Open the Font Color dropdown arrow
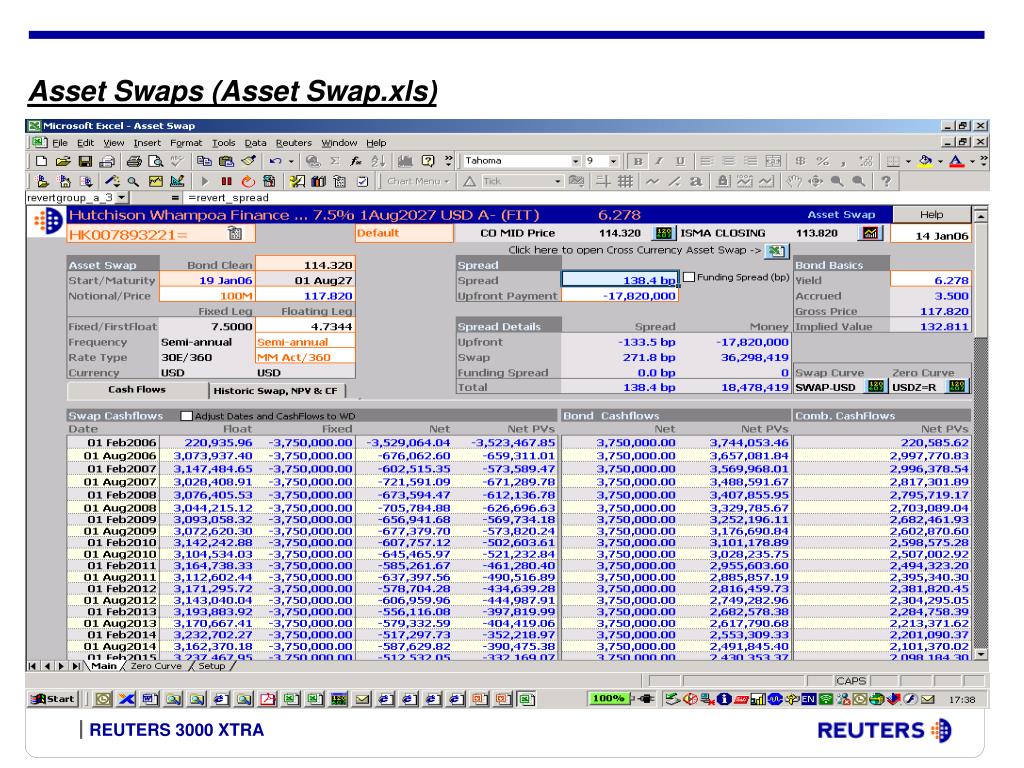 point(972,161)
